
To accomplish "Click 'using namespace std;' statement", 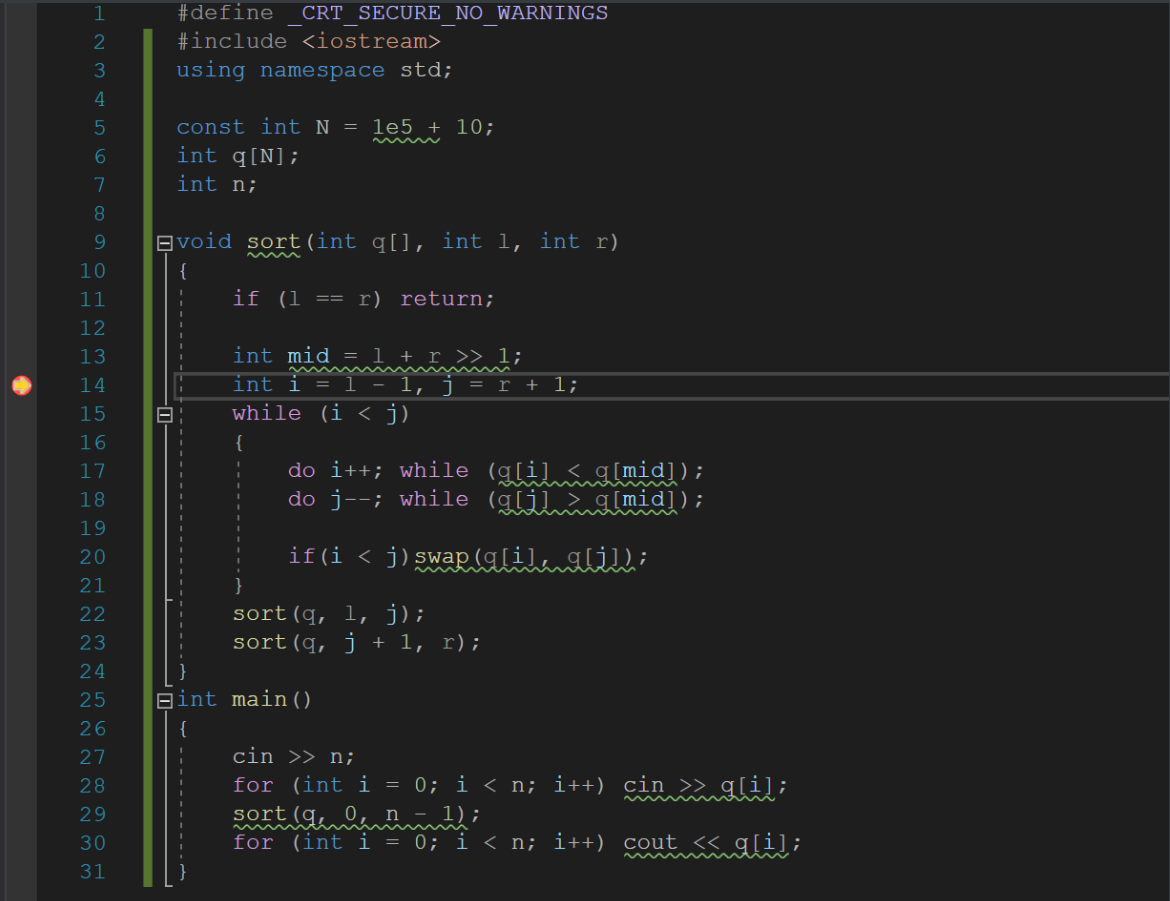I will point(314,70).
